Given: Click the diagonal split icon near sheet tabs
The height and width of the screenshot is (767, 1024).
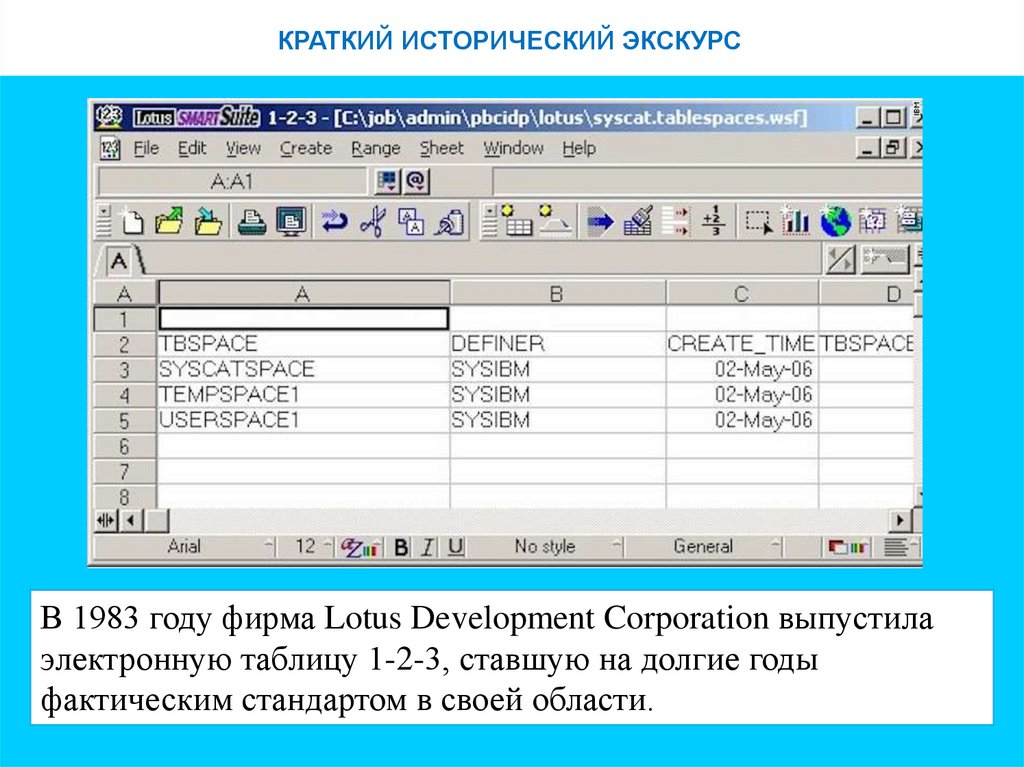Looking at the screenshot, I should [840, 259].
